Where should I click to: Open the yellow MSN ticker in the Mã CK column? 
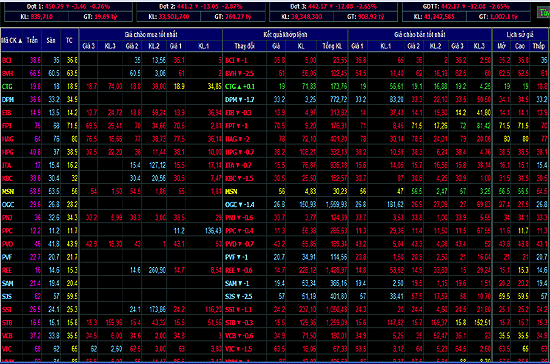[x=8, y=191]
